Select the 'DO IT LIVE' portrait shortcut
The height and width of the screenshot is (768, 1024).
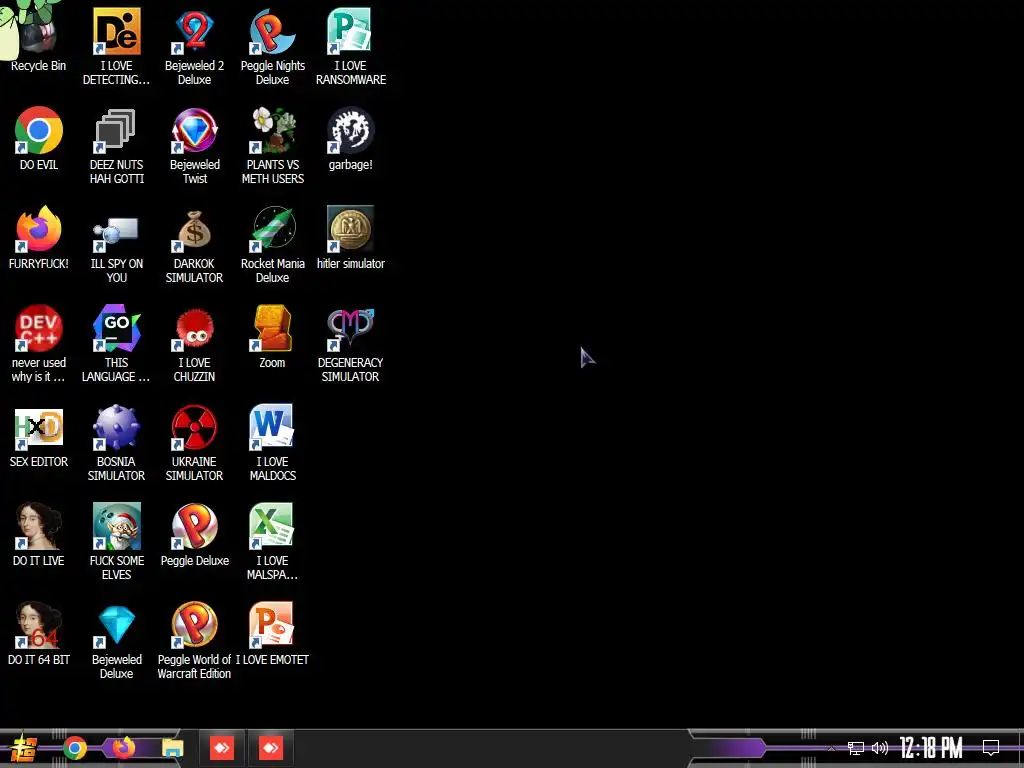39,526
